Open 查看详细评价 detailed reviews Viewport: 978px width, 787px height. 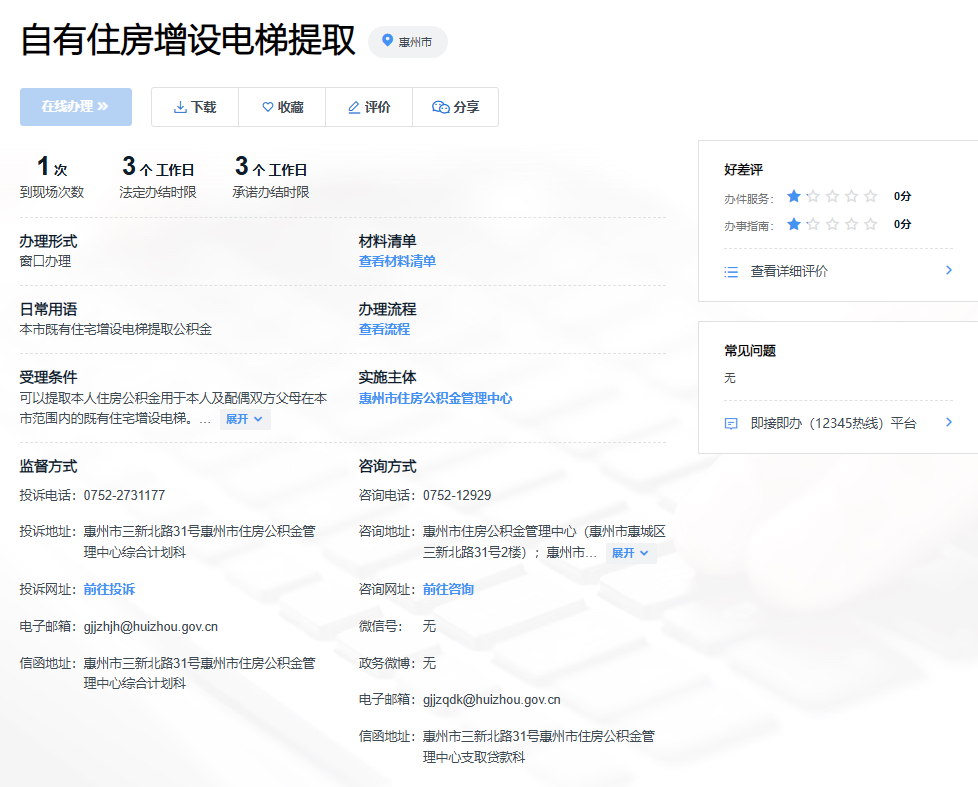(x=789, y=271)
